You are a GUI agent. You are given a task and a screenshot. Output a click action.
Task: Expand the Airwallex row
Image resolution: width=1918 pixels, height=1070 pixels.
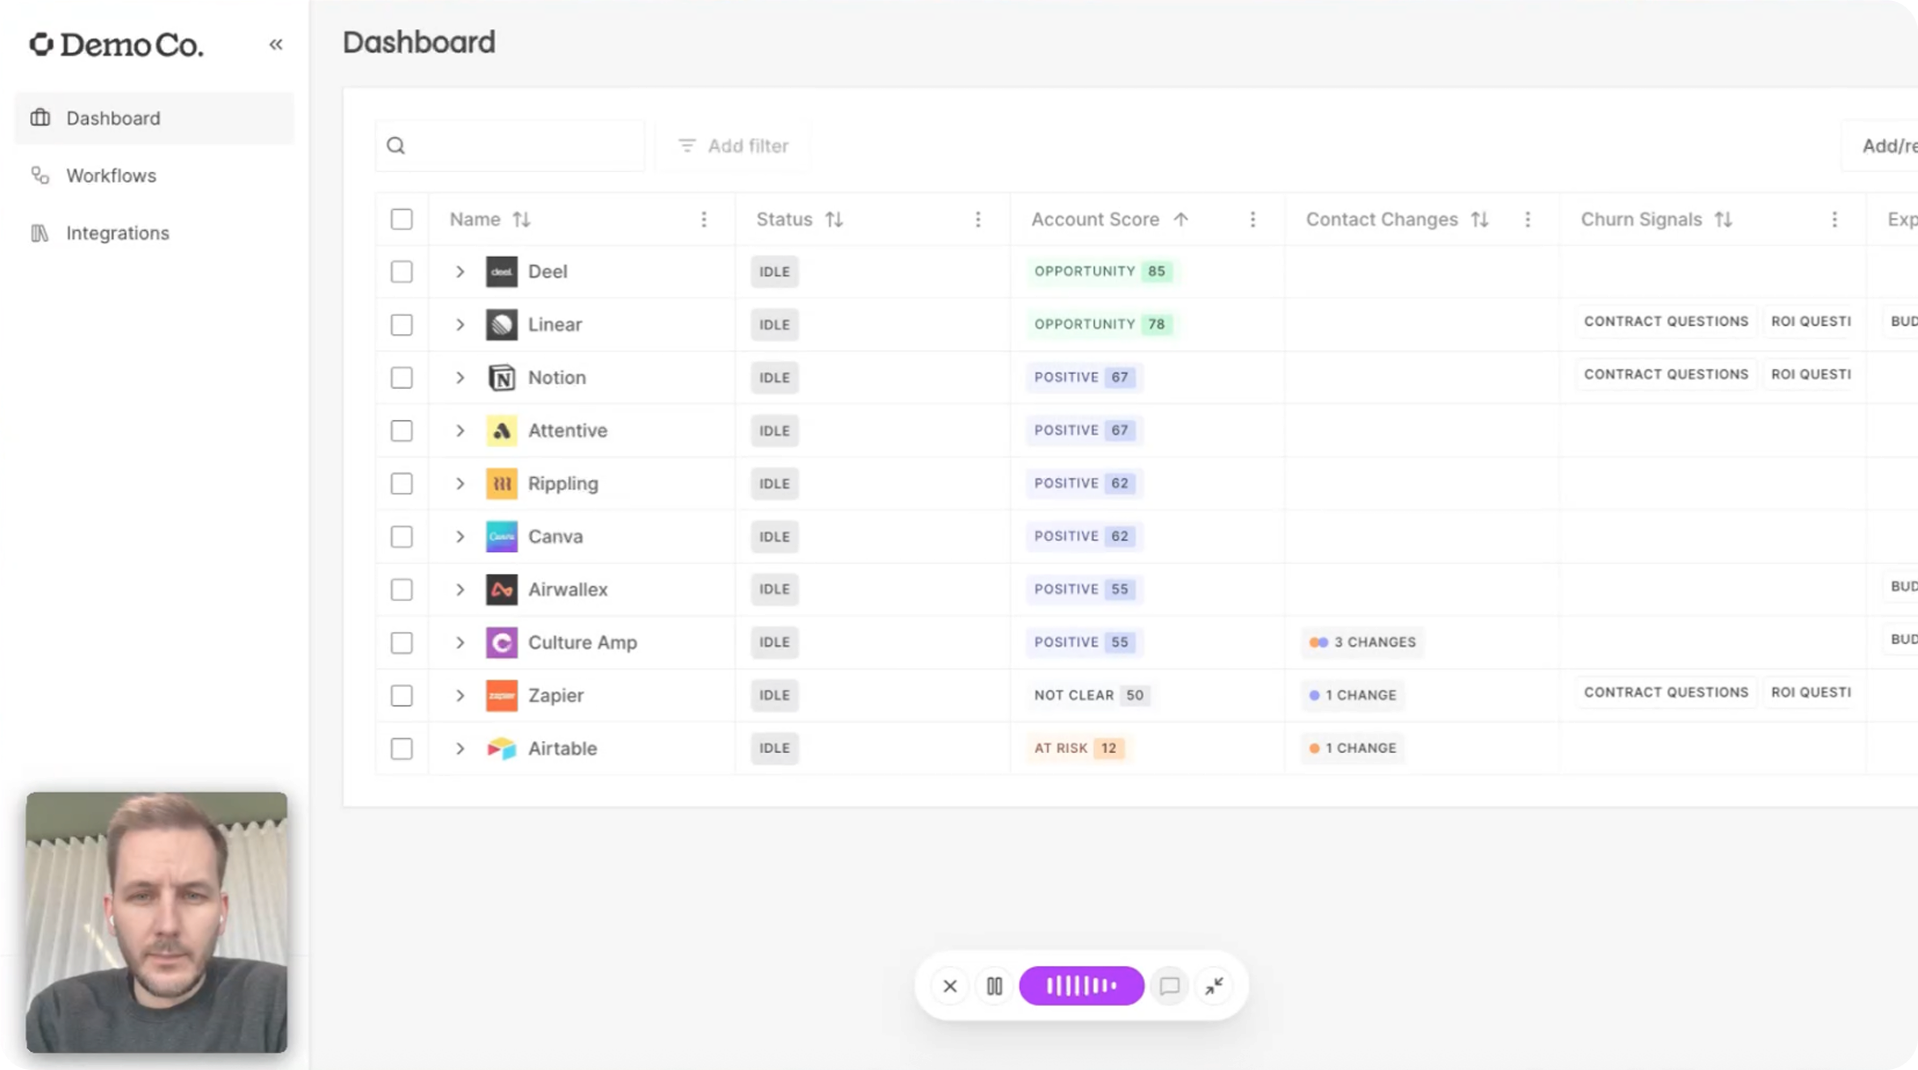coord(460,590)
